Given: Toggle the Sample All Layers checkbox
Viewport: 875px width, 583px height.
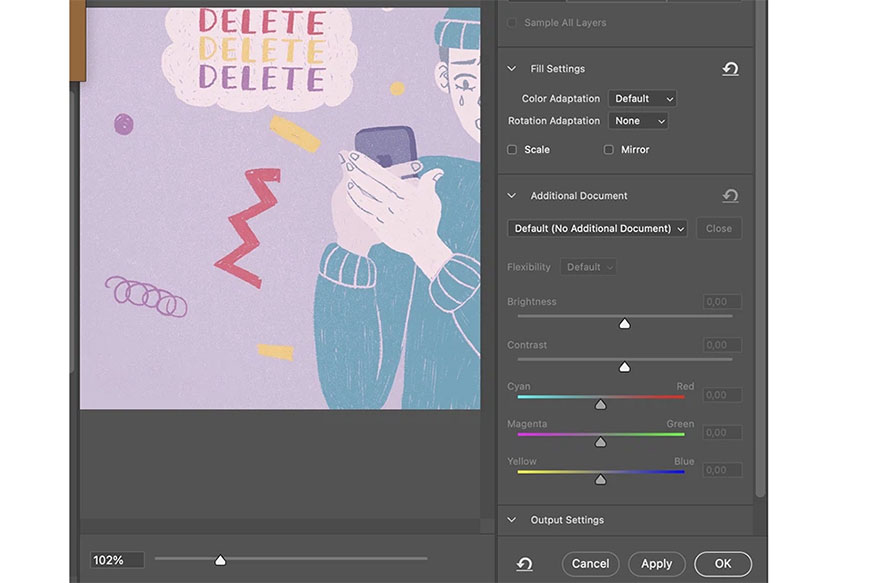Looking at the screenshot, I should click(512, 23).
